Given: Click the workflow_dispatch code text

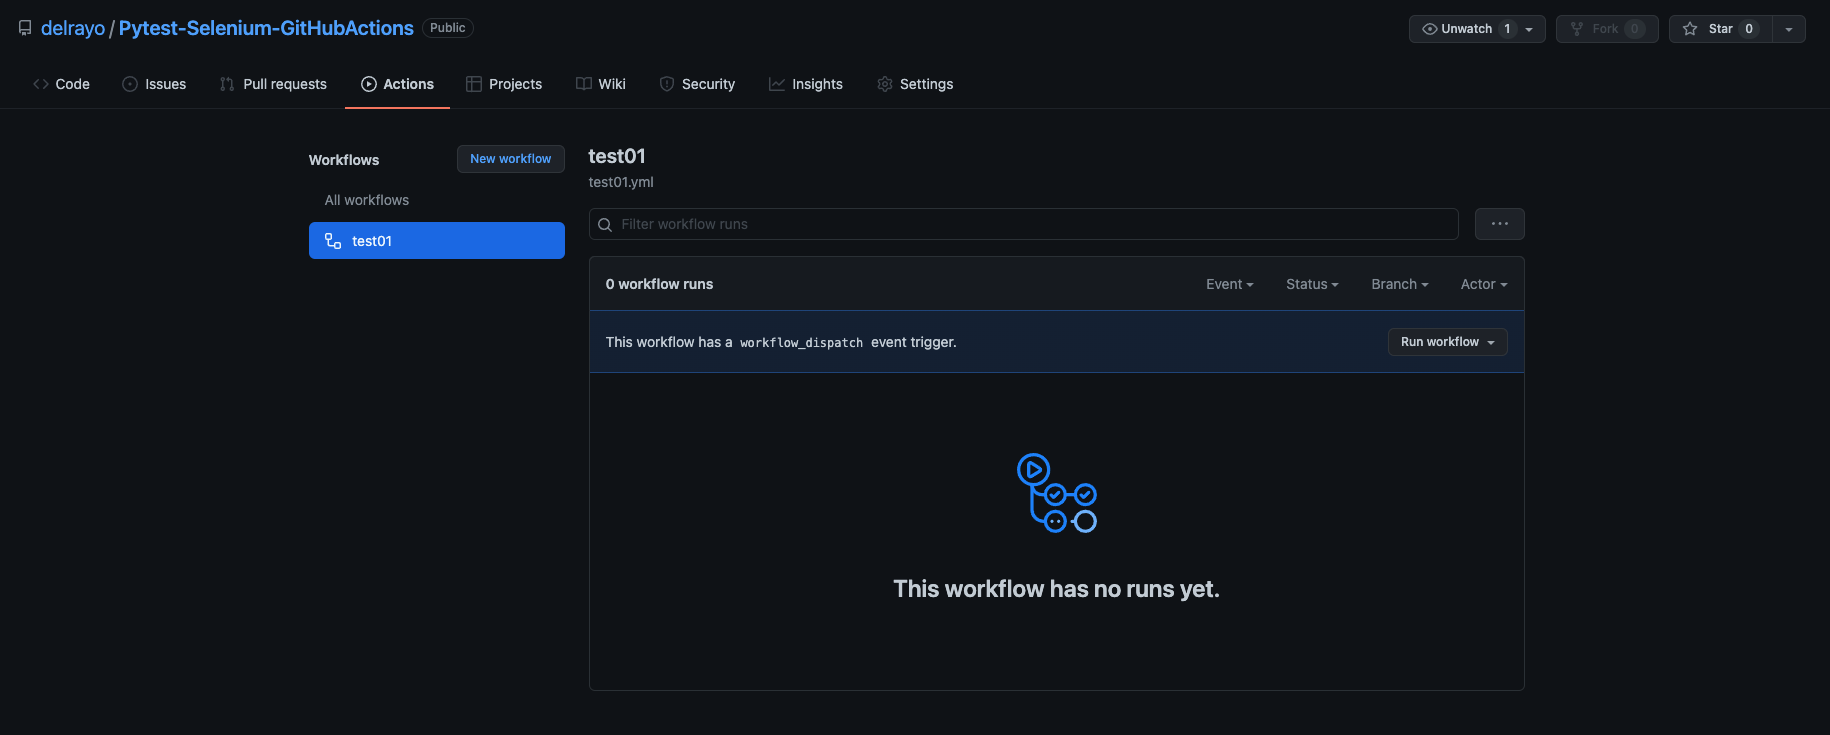Looking at the screenshot, I should (x=801, y=343).
